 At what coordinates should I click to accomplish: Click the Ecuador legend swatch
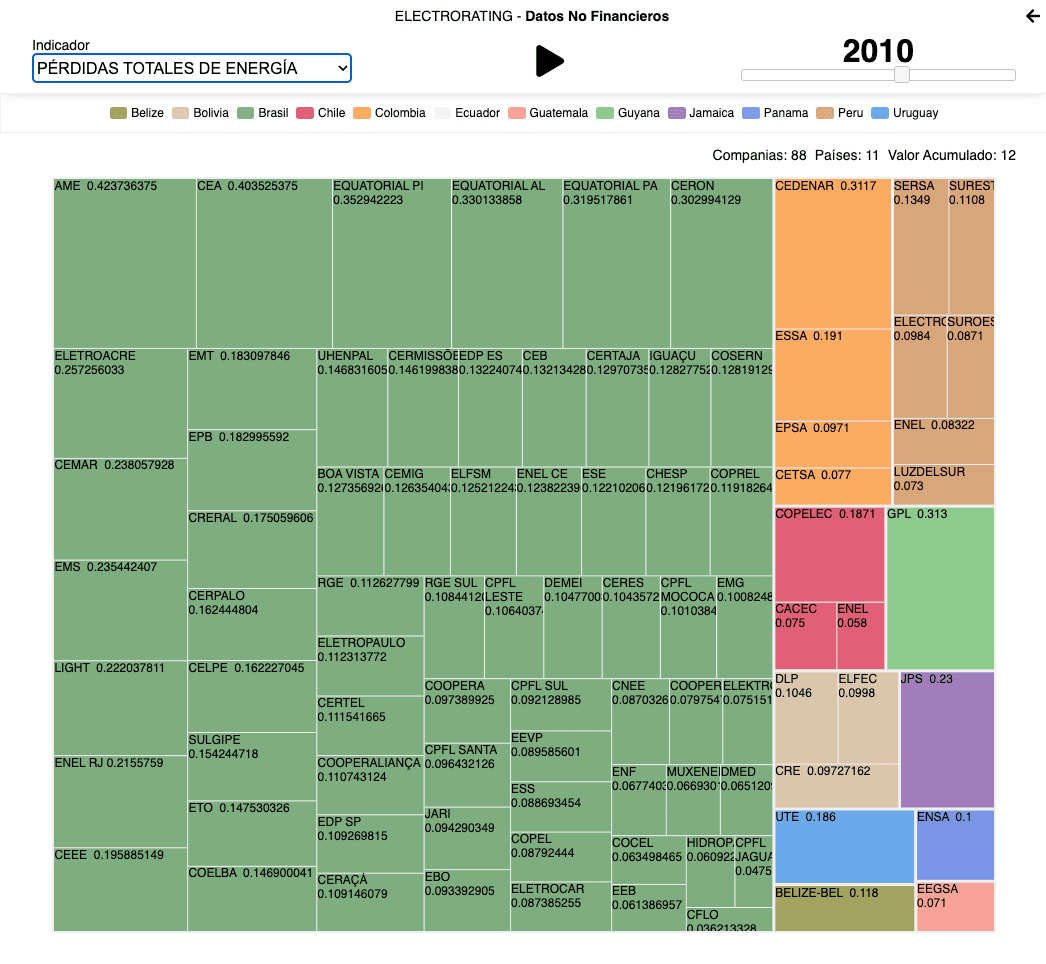pyautogui.click(x=442, y=113)
